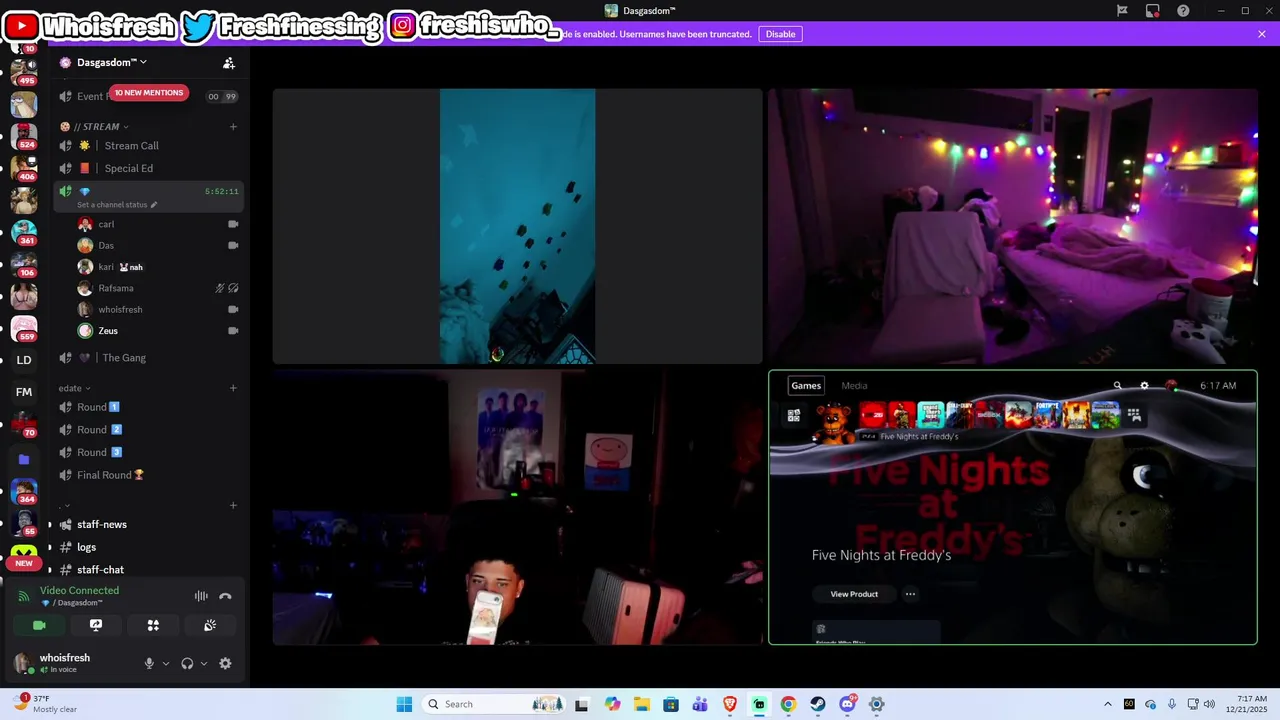The width and height of the screenshot is (1280, 720).
Task: Expand the Dasgasdom server dropdown menu
Action: tap(143, 62)
